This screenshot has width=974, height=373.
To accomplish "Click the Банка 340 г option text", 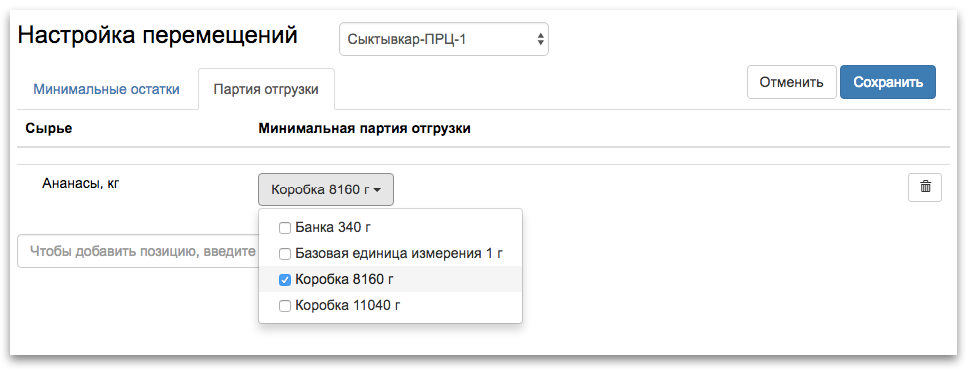I will pos(333,228).
